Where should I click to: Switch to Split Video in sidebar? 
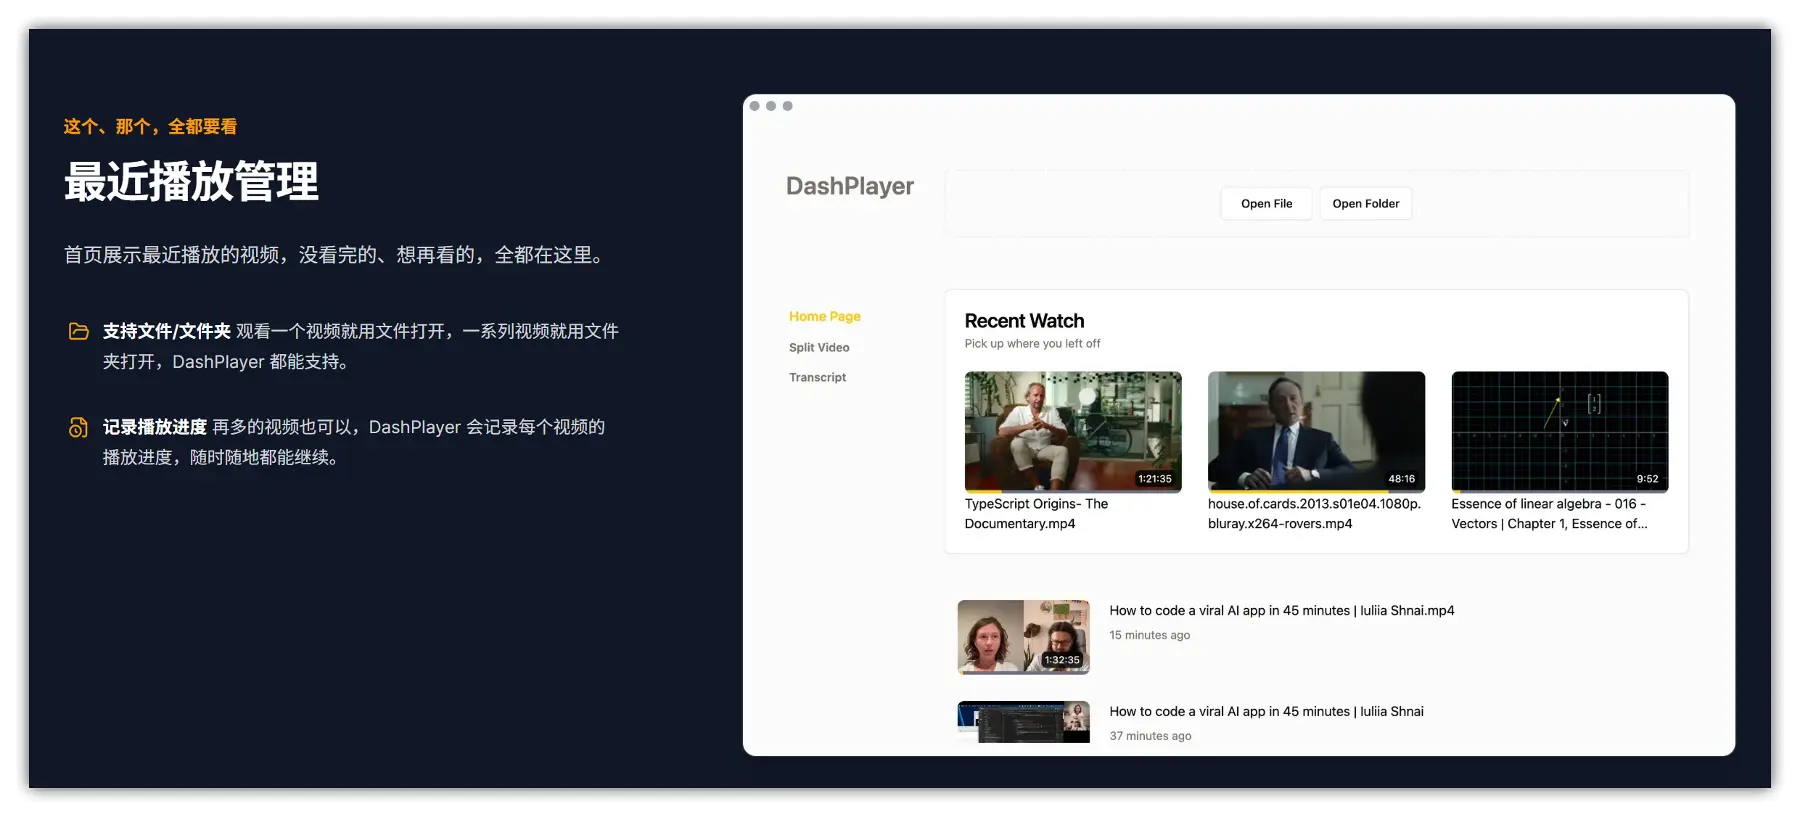(819, 347)
